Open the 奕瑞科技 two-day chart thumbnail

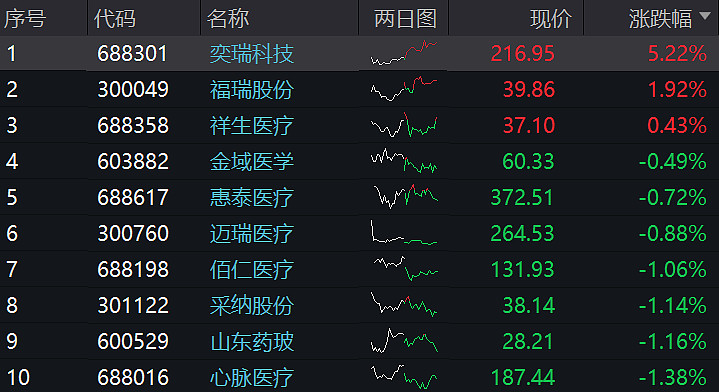coord(404,53)
